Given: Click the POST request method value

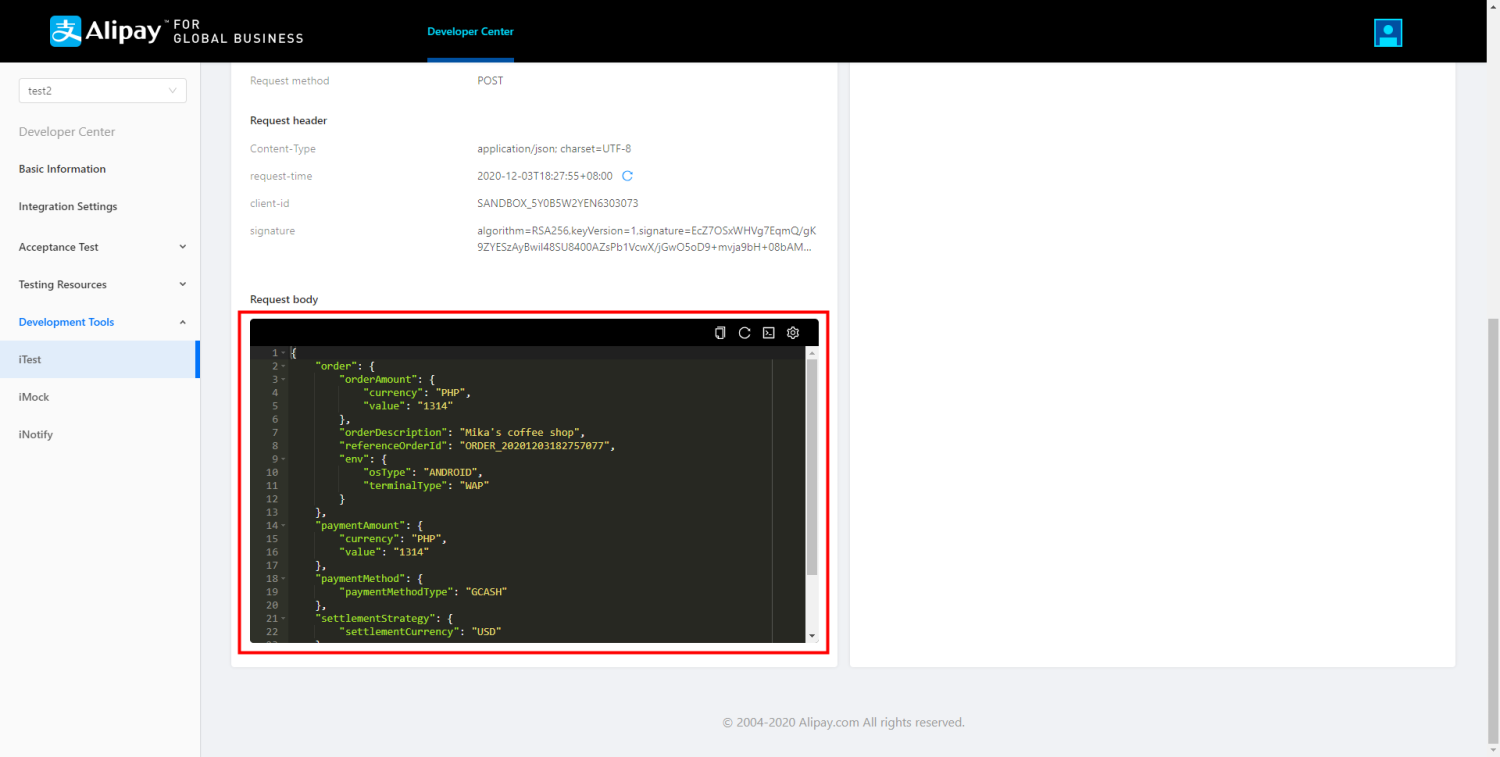Looking at the screenshot, I should [x=490, y=80].
